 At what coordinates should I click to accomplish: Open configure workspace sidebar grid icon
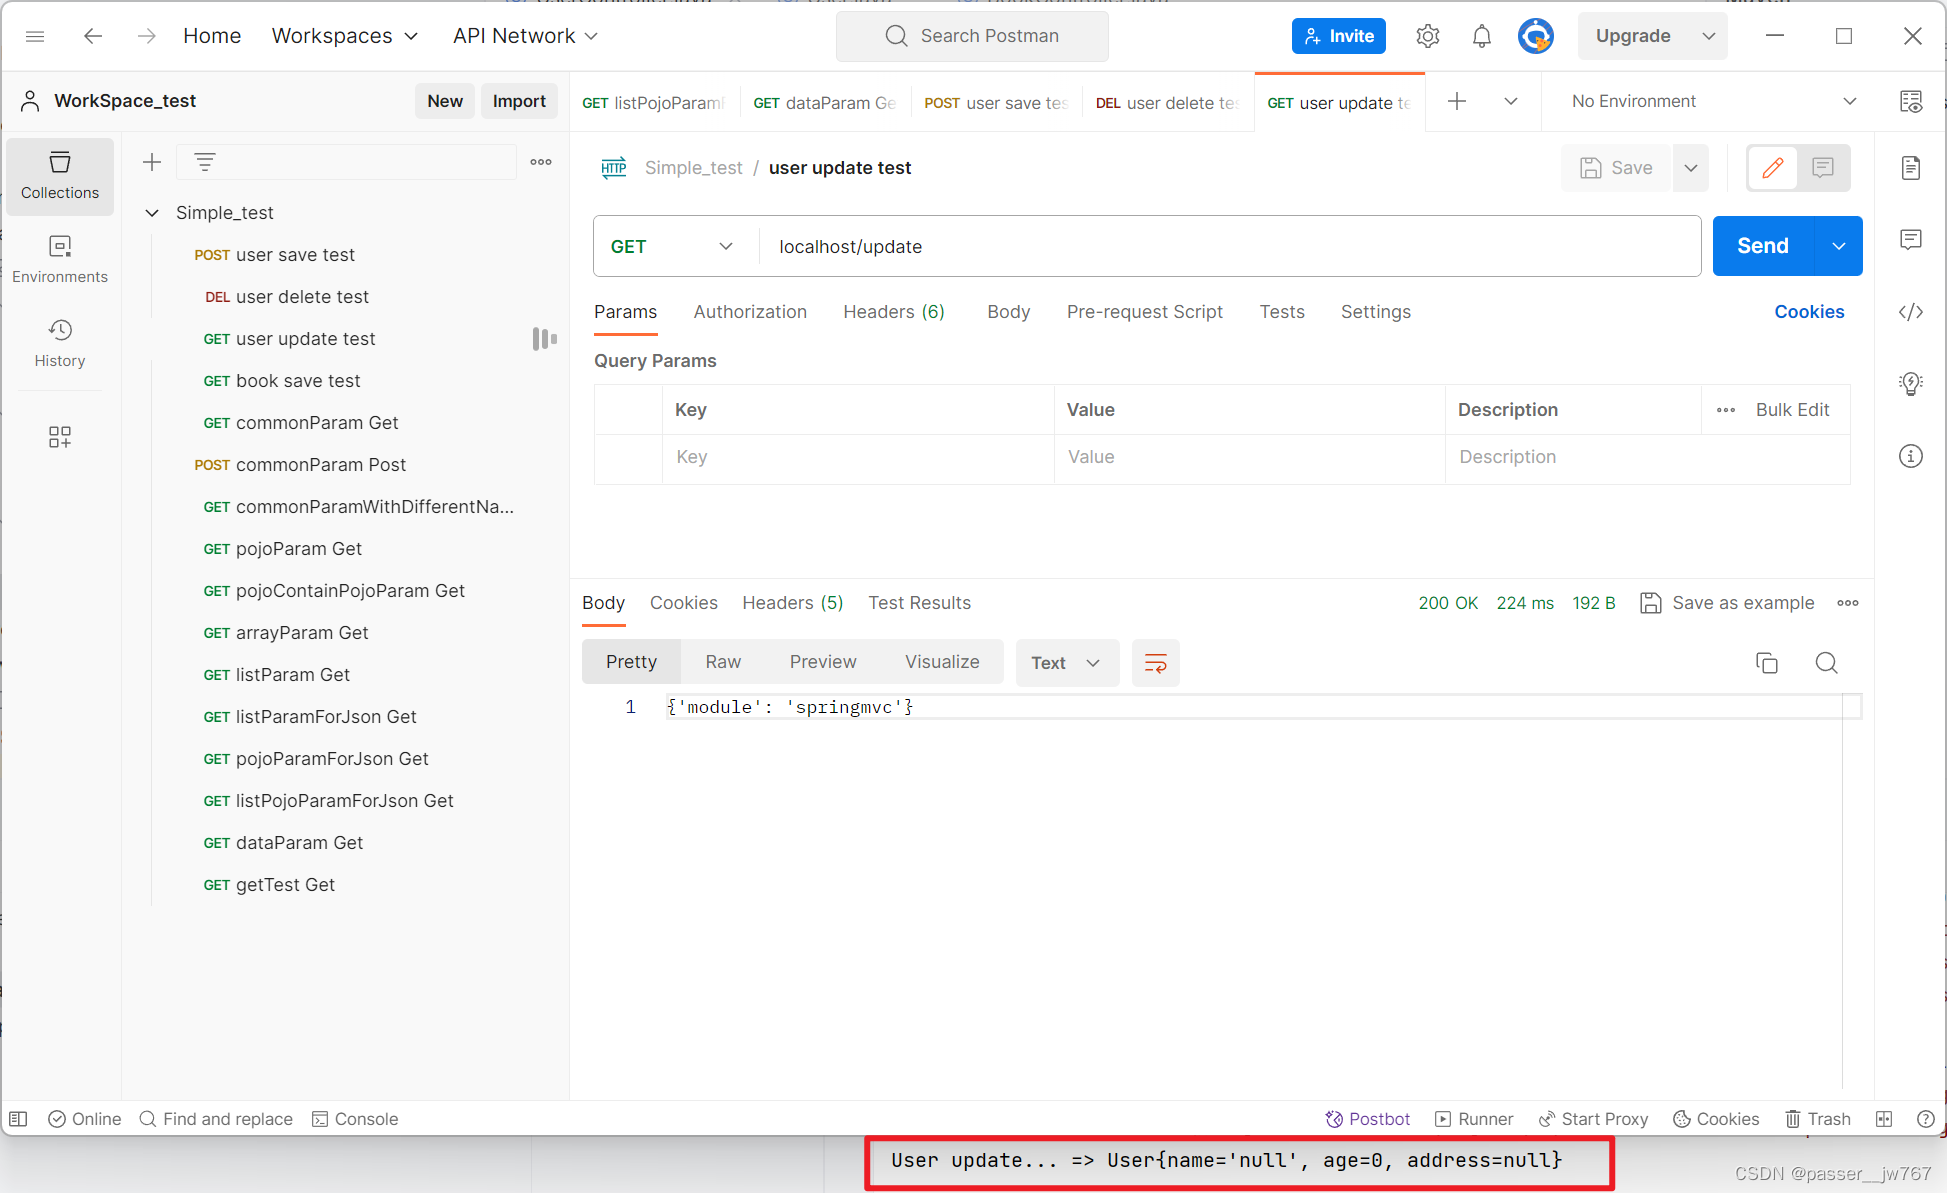60,437
